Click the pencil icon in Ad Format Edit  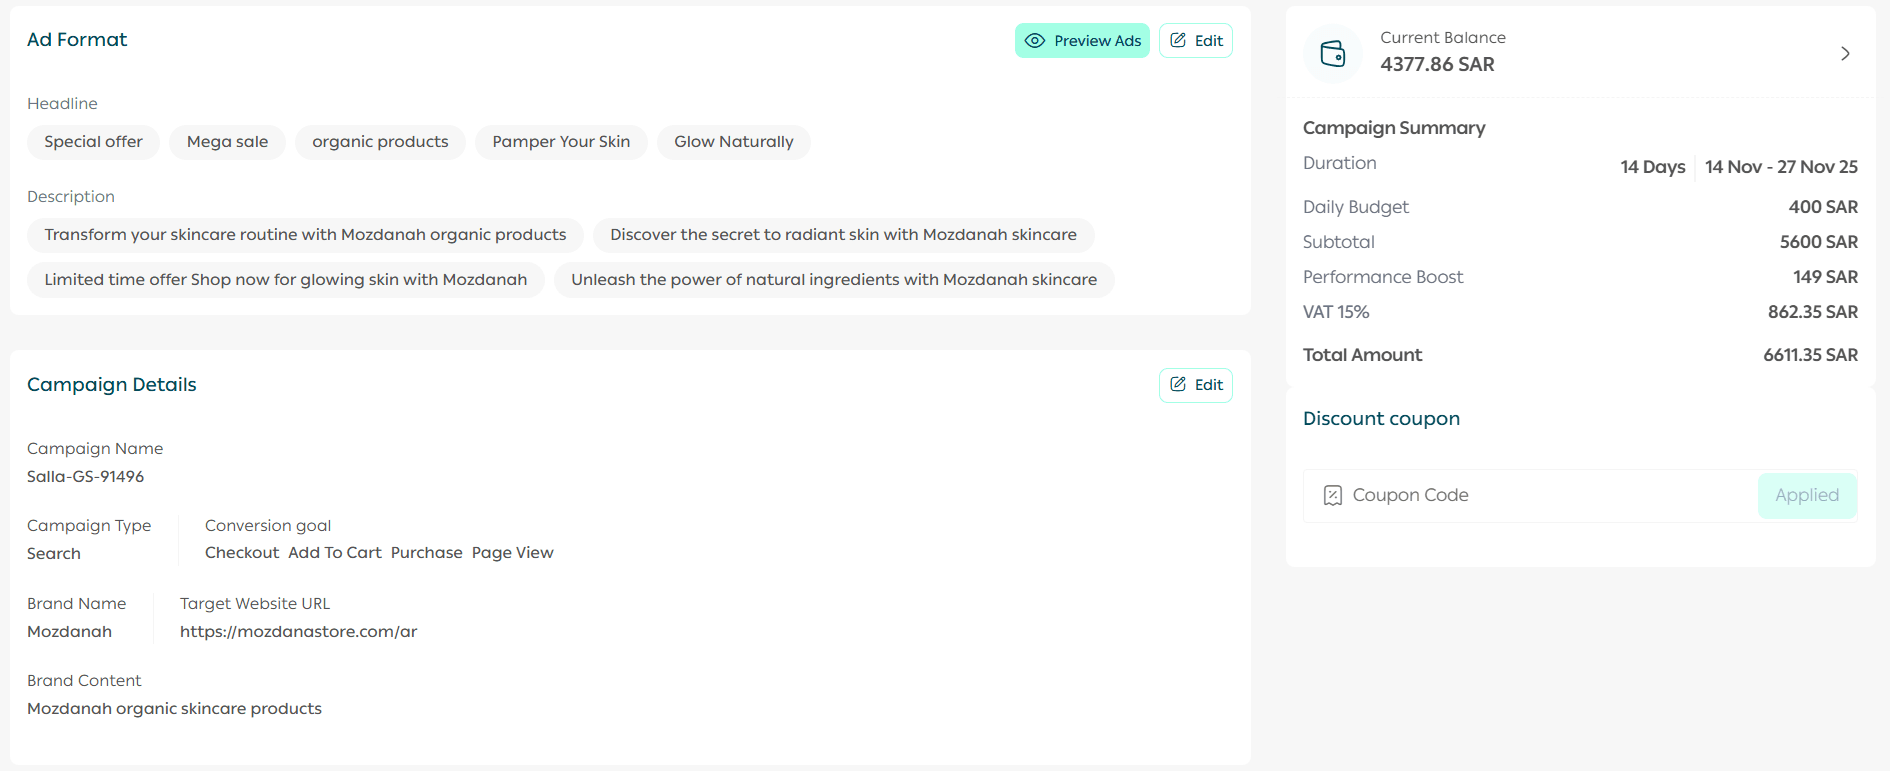pyautogui.click(x=1178, y=41)
